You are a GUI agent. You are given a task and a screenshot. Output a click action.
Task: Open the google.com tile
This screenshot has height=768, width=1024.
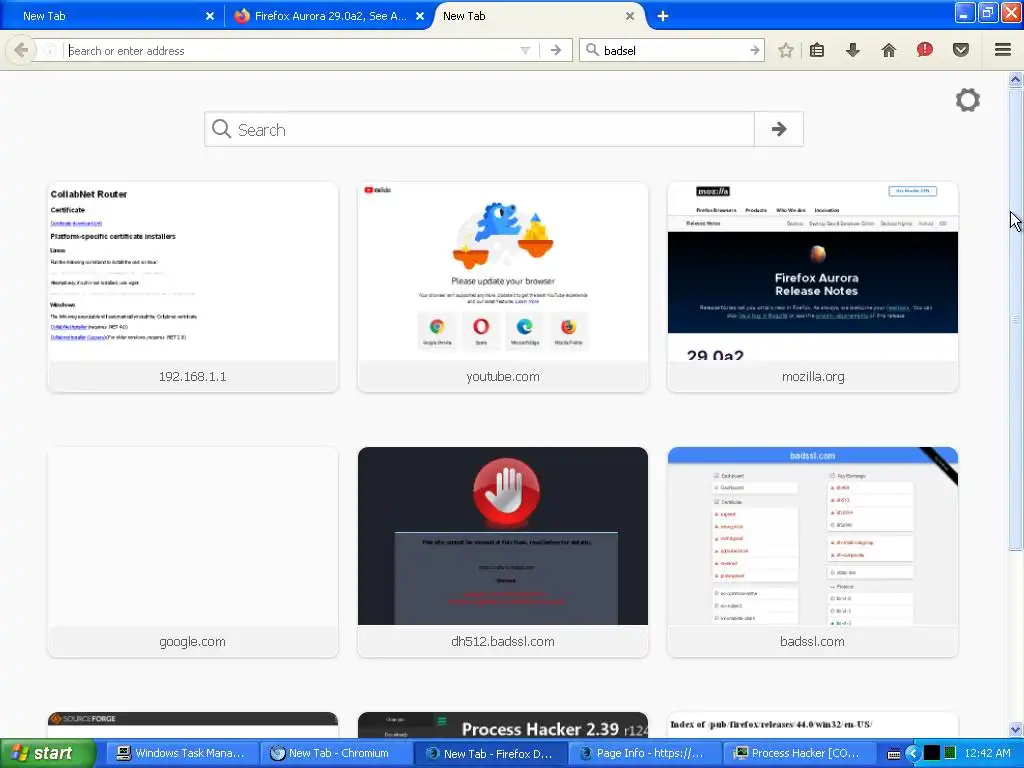pos(193,552)
